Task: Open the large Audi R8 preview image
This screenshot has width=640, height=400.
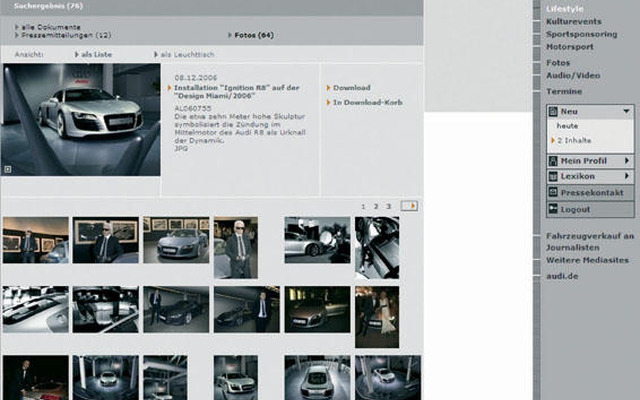Action: tap(81, 120)
